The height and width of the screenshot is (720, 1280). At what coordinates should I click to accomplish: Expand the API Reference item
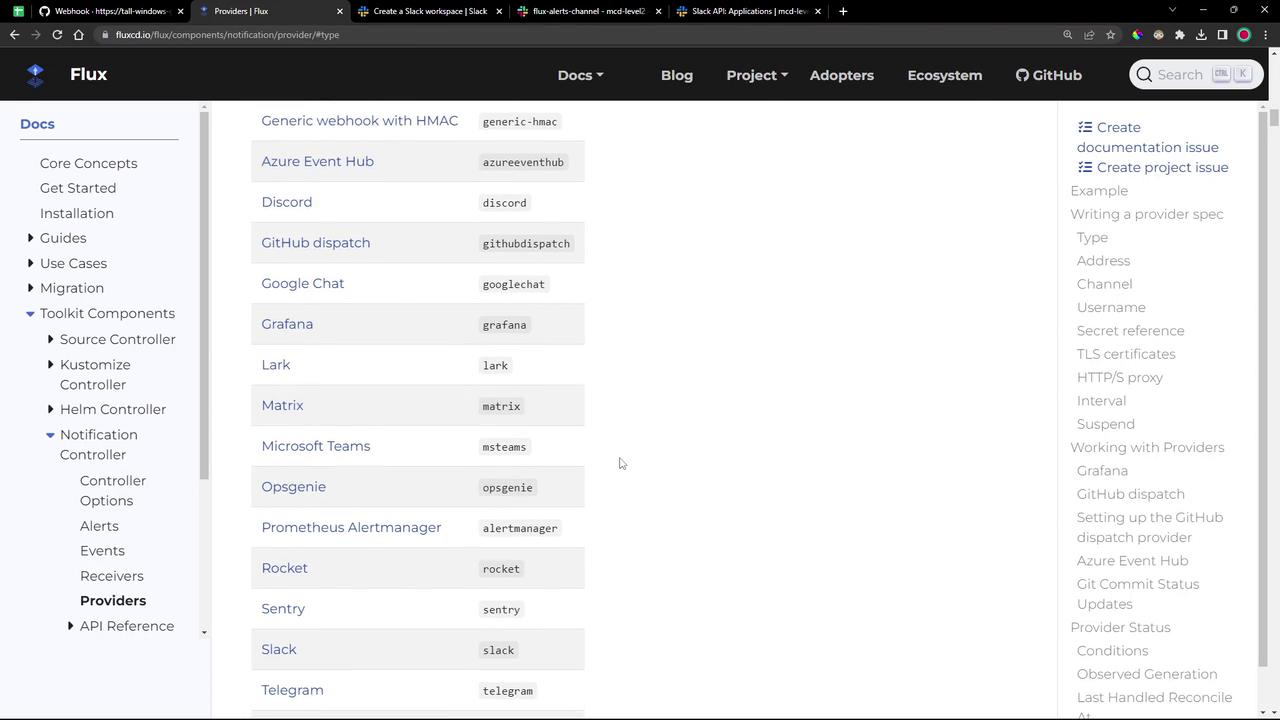click(x=70, y=626)
